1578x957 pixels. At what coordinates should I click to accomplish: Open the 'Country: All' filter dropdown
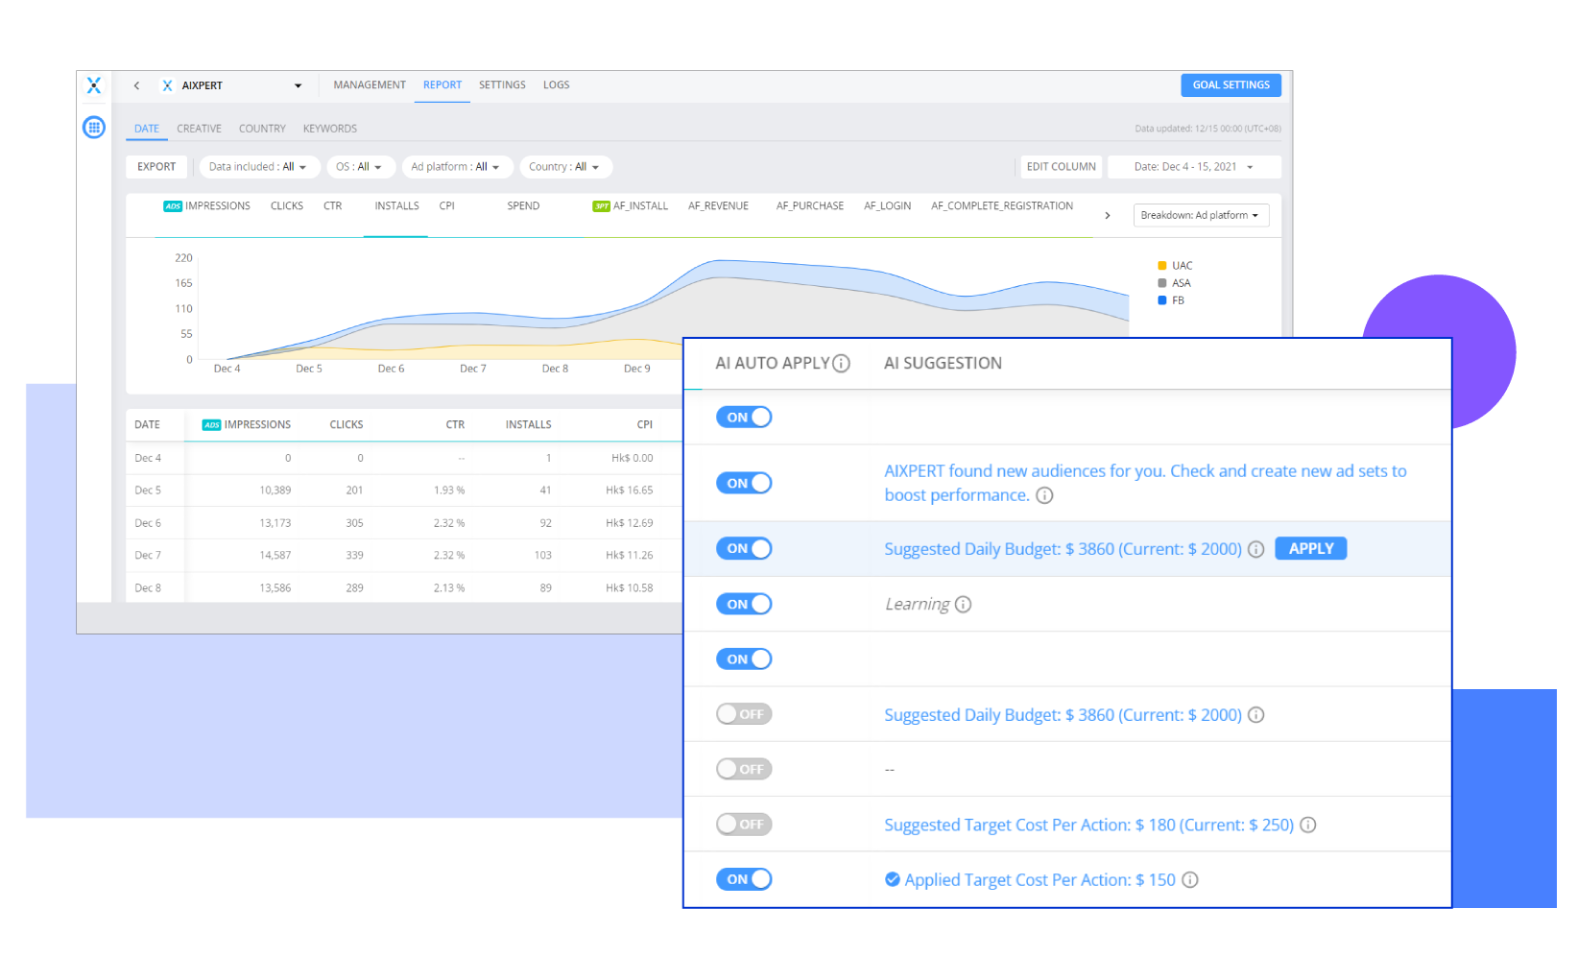(x=565, y=167)
